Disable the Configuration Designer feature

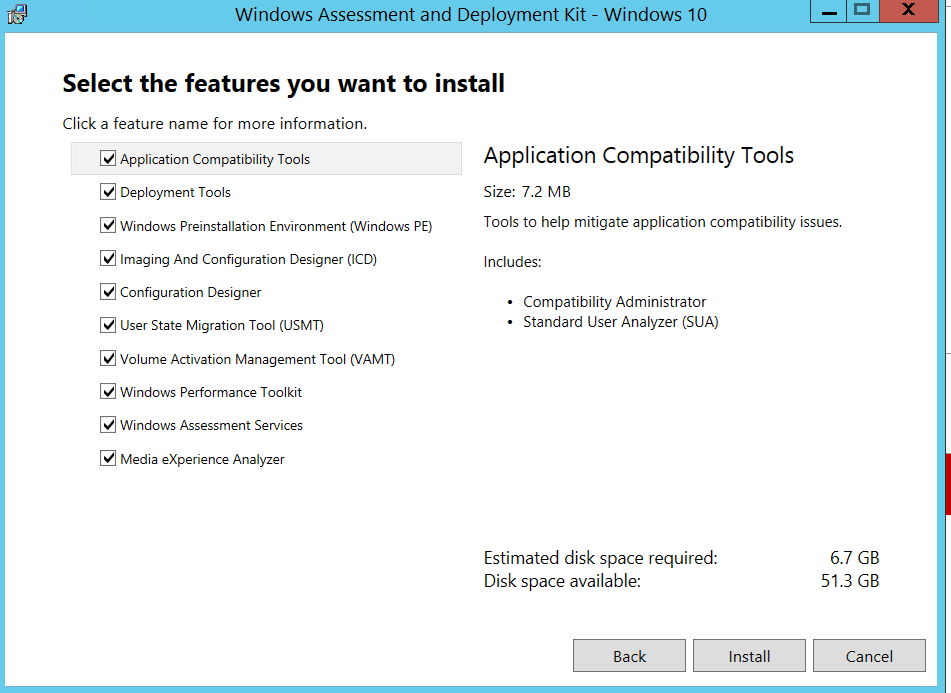click(108, 292)
